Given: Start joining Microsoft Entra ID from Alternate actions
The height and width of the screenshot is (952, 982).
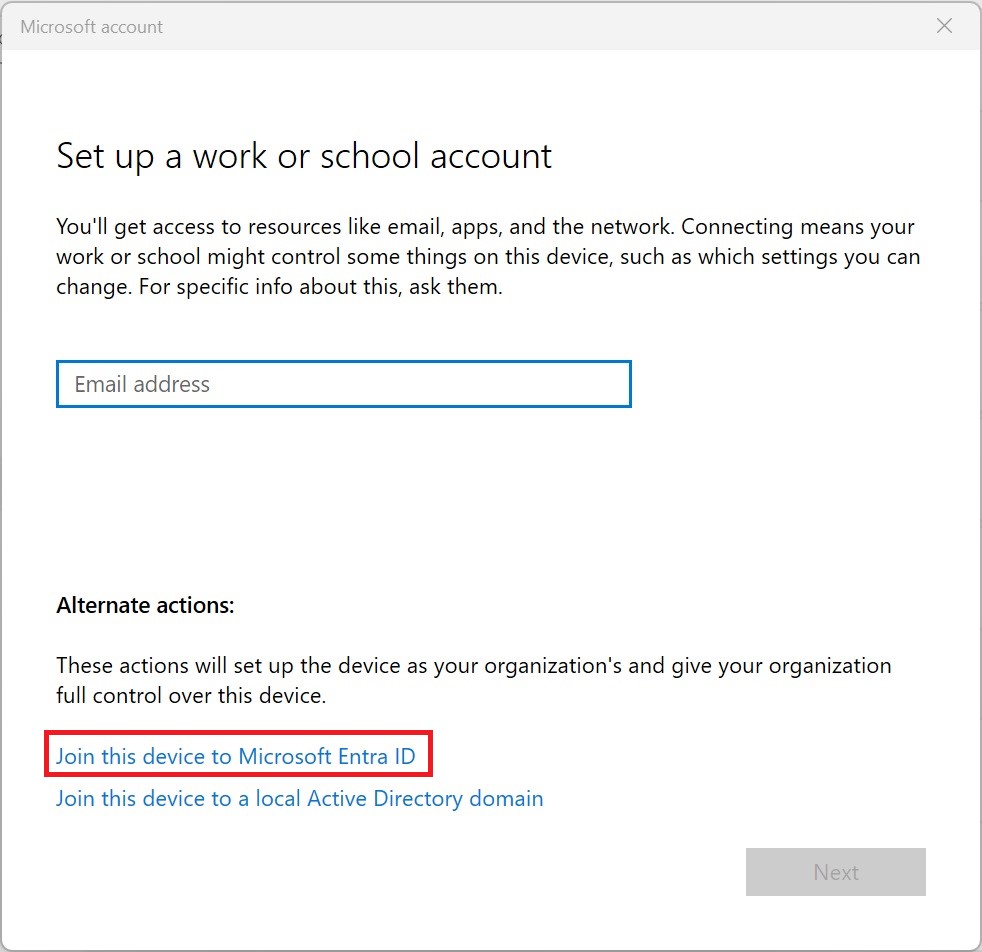Looking at the screenshot, I should (235, 757).
